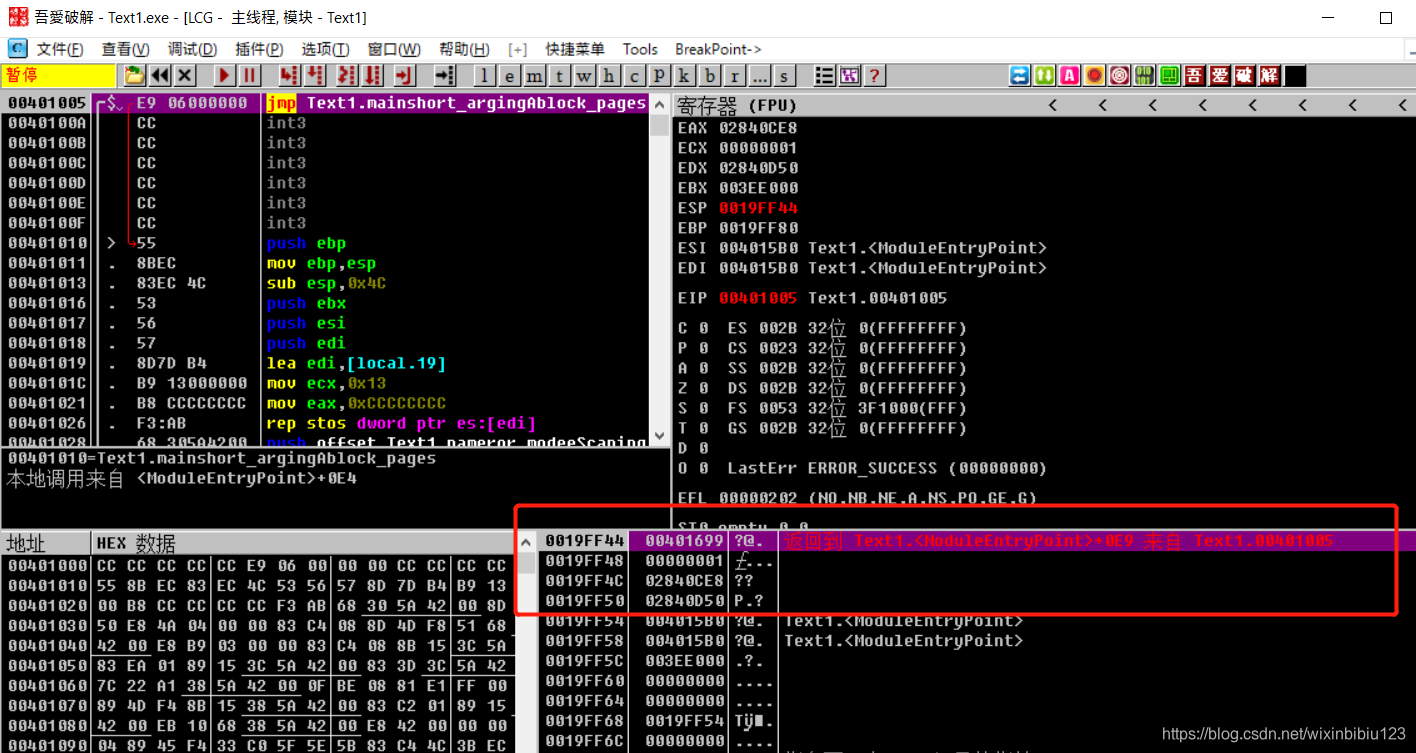This screenshot has height=753, width=1416.
Task: Open the Tools menu
Action: click(640, 49)
